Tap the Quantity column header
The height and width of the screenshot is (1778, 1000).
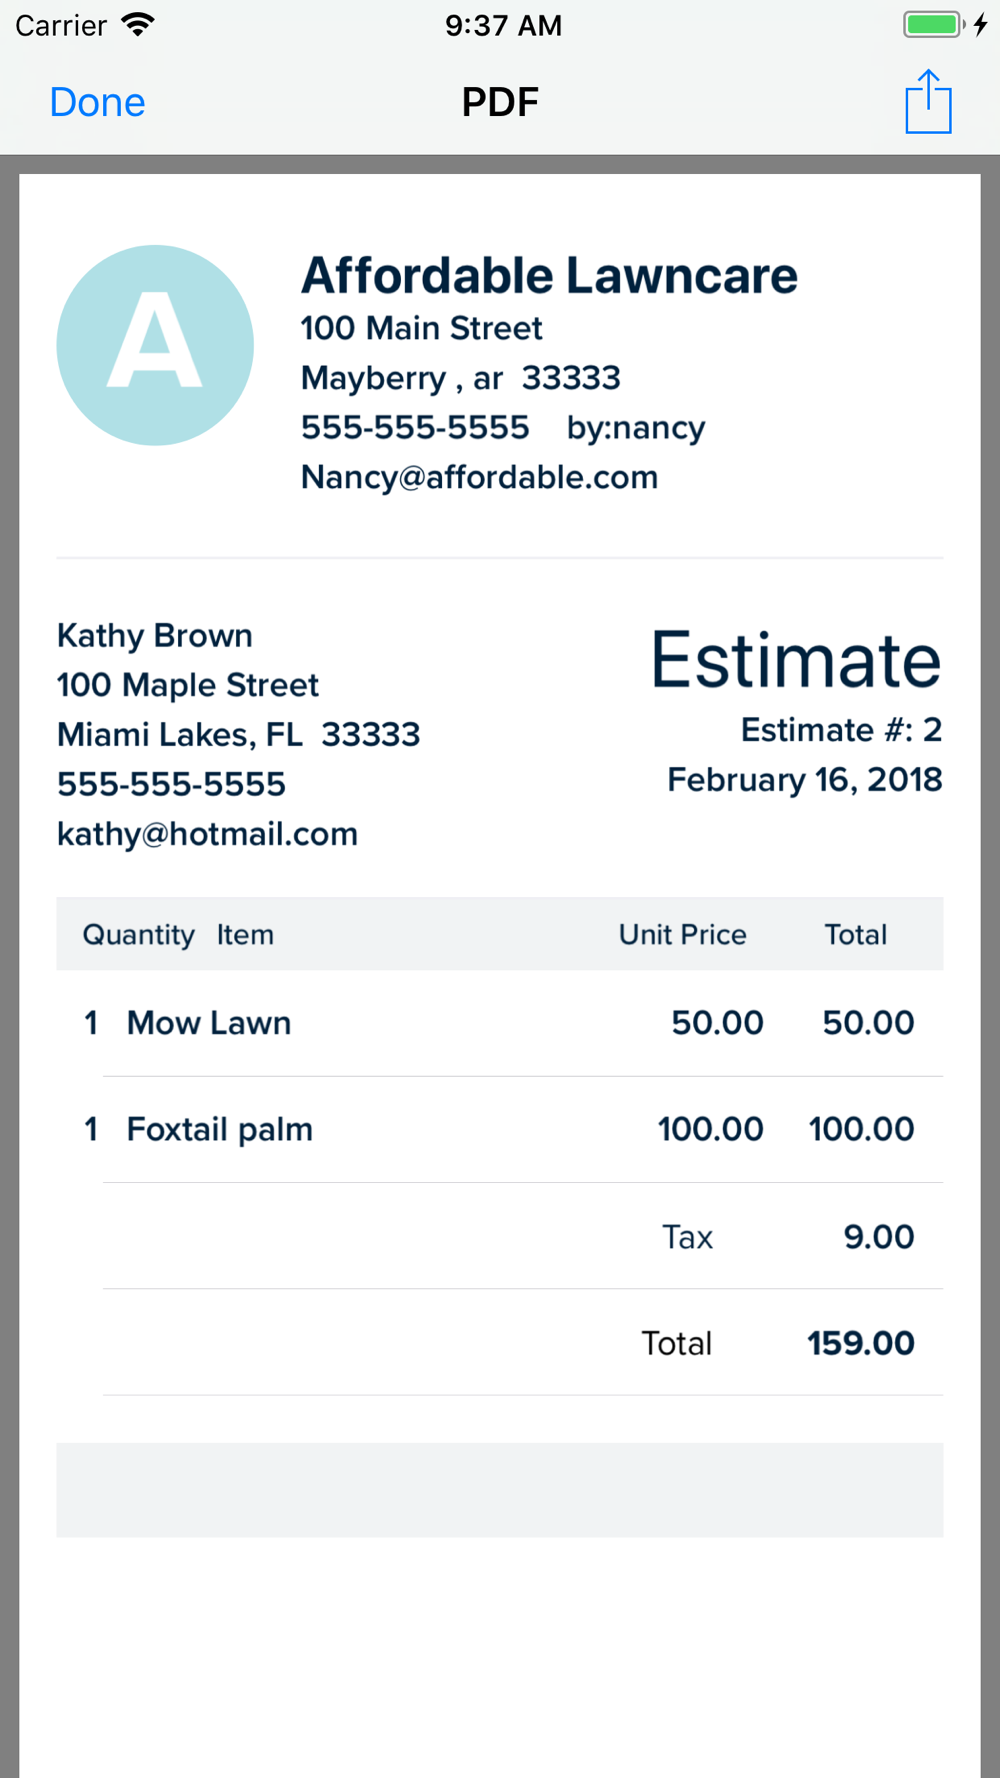[138, 935]
